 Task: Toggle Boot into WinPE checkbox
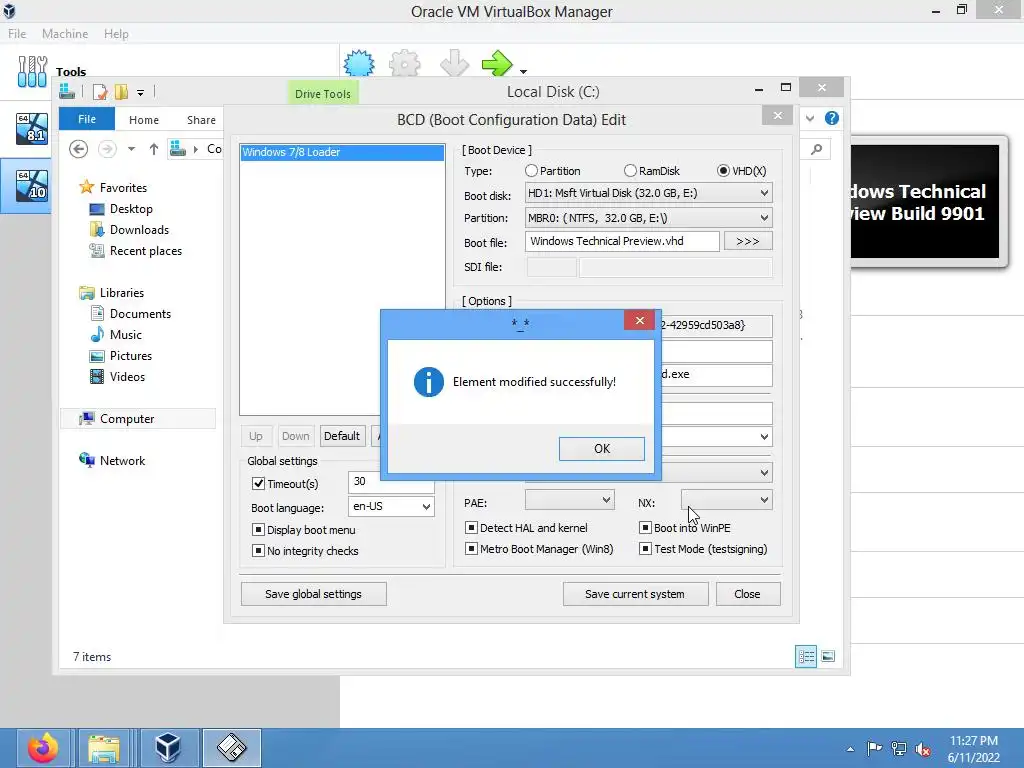click(x=645, y=528)
